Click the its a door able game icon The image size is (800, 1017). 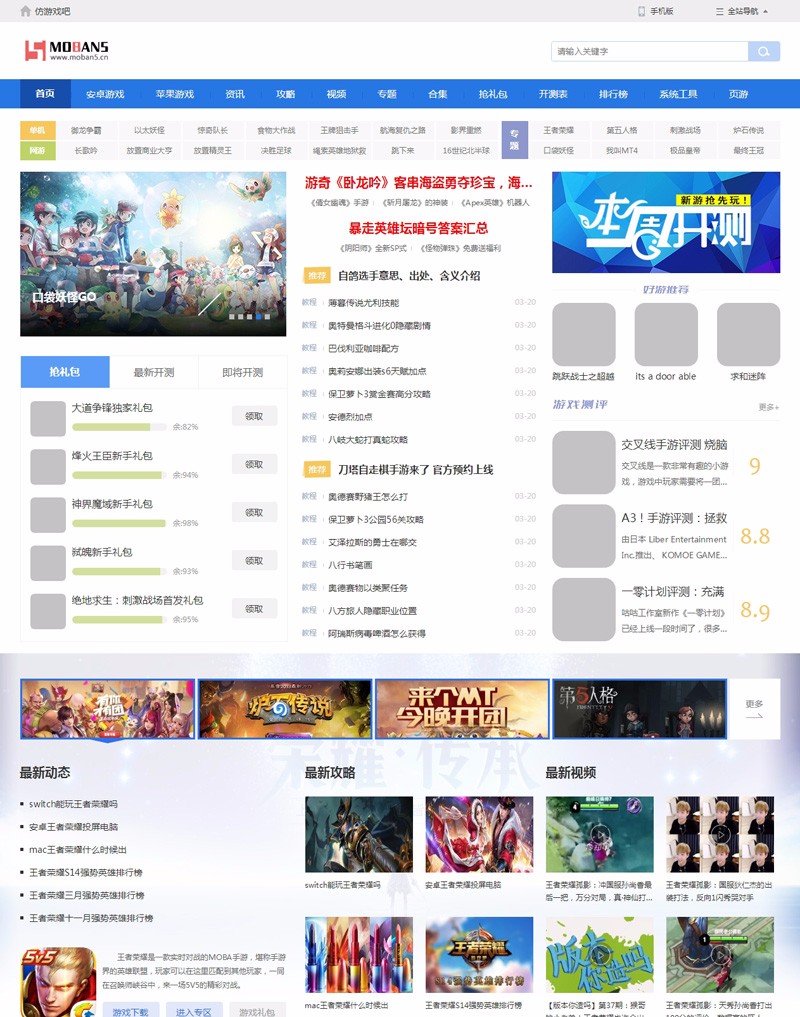tap(665, 335)
